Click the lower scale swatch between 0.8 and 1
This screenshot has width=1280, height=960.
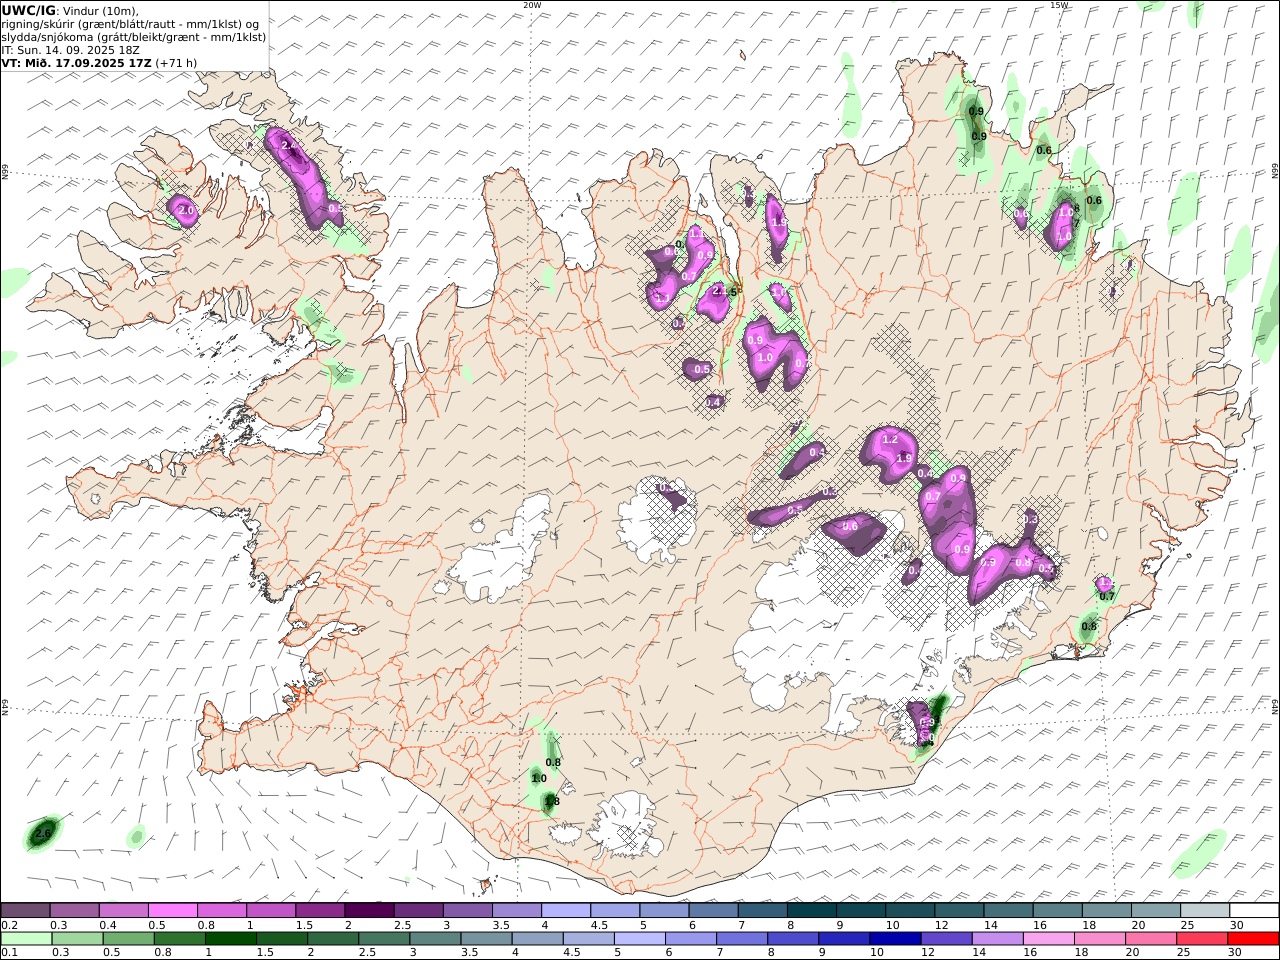(x=181, y=938)
